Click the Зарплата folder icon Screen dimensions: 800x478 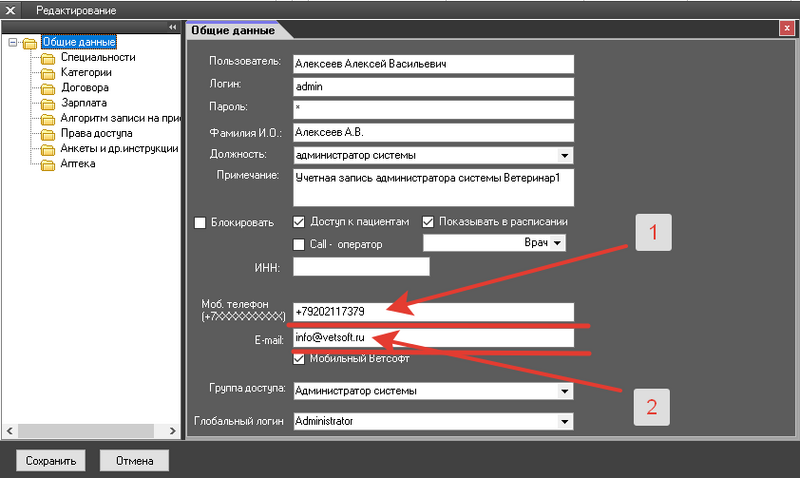[48, 104]
